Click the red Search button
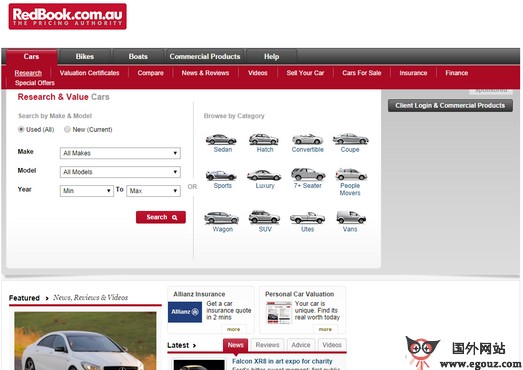Viewport: 523px width, 370px height. click(161, 217)
